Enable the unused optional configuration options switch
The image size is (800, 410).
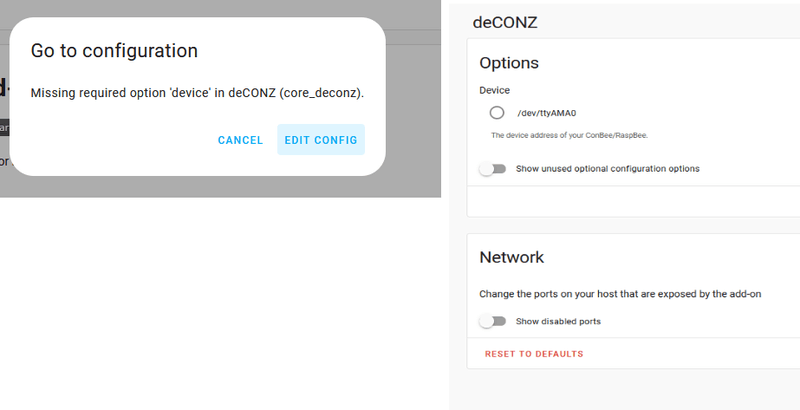(x=492, y=169)
